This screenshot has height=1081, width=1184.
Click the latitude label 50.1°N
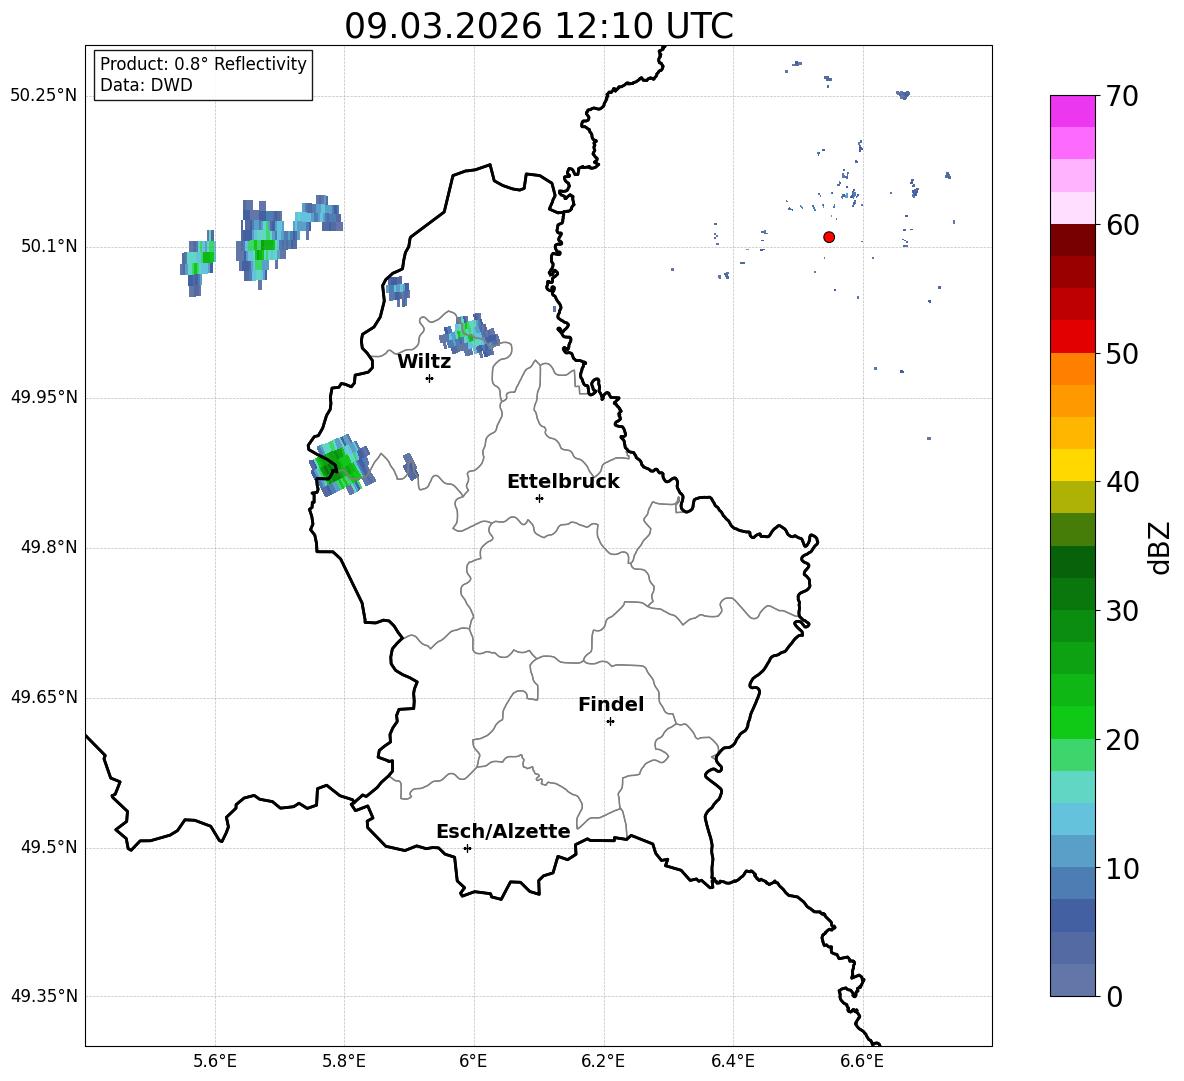[49, 246]
